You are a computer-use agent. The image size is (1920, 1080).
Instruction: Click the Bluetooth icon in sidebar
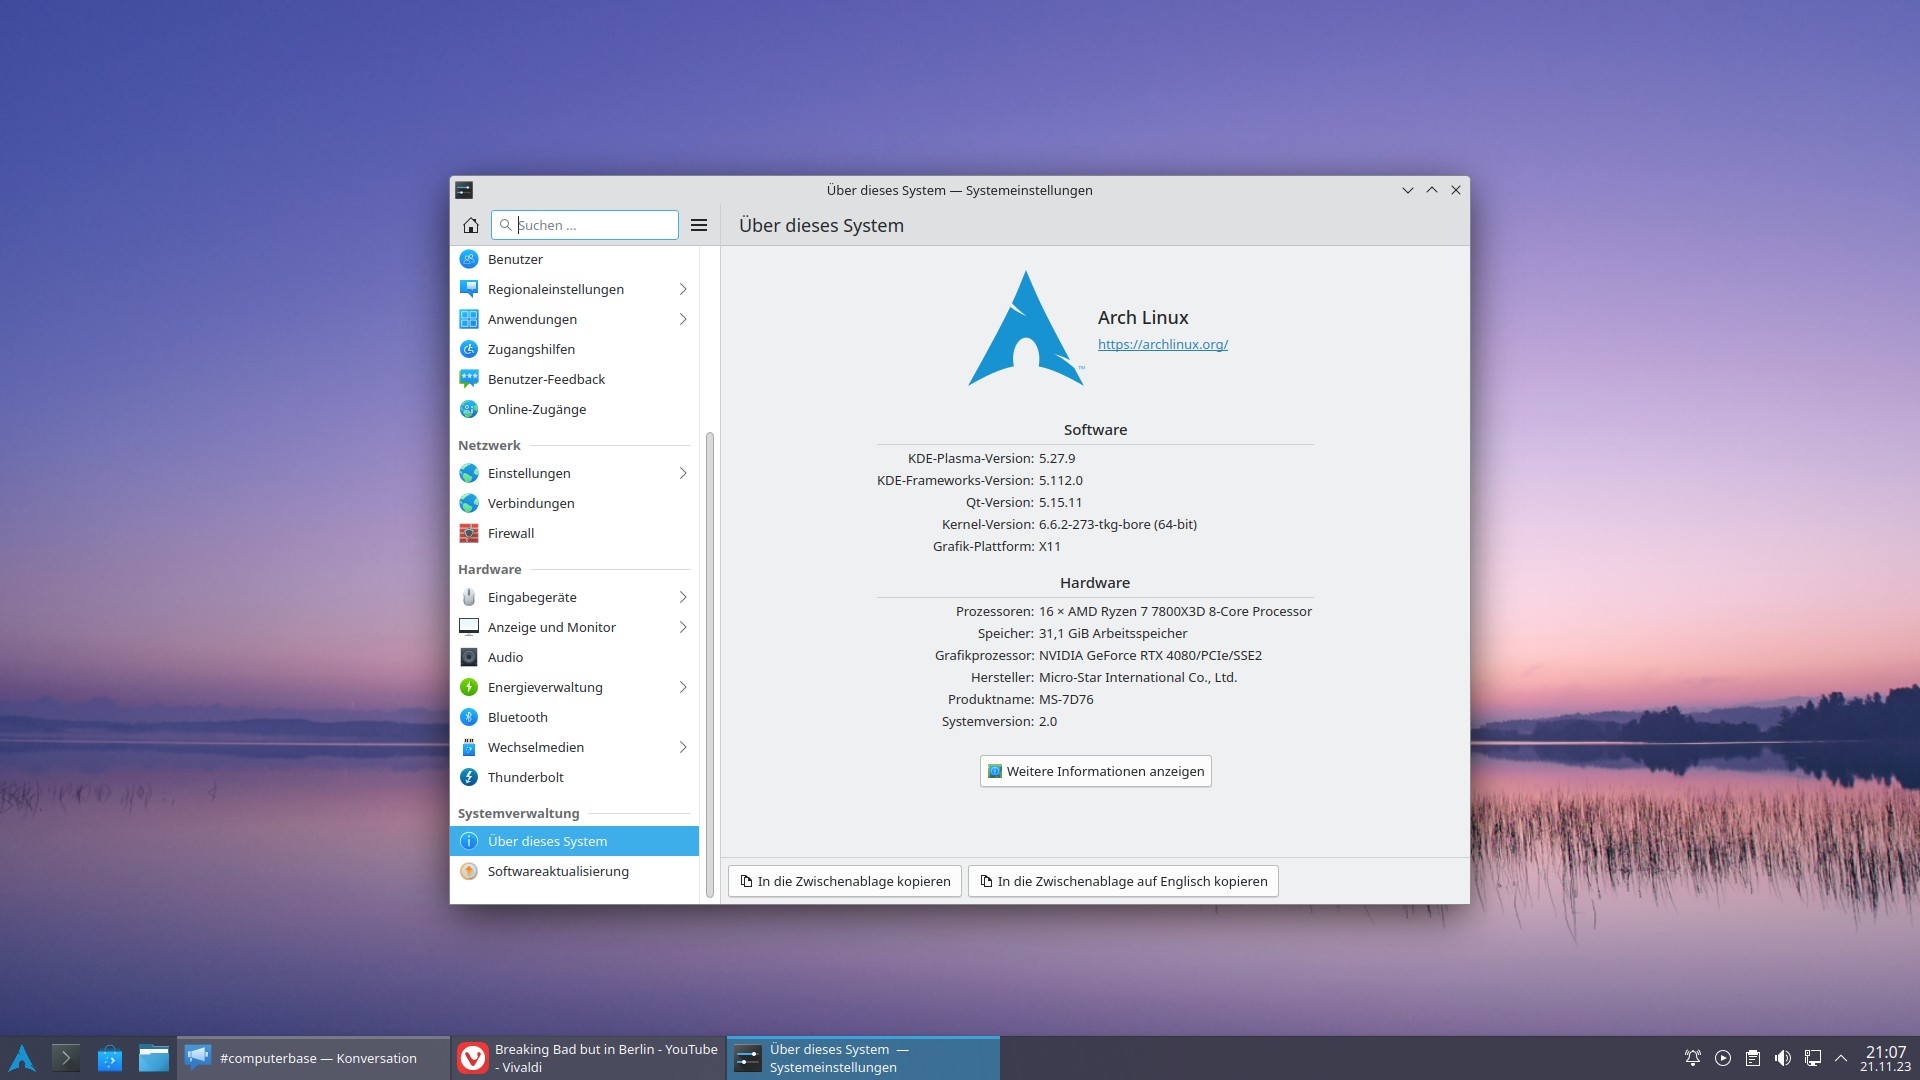tap(469, 717)
